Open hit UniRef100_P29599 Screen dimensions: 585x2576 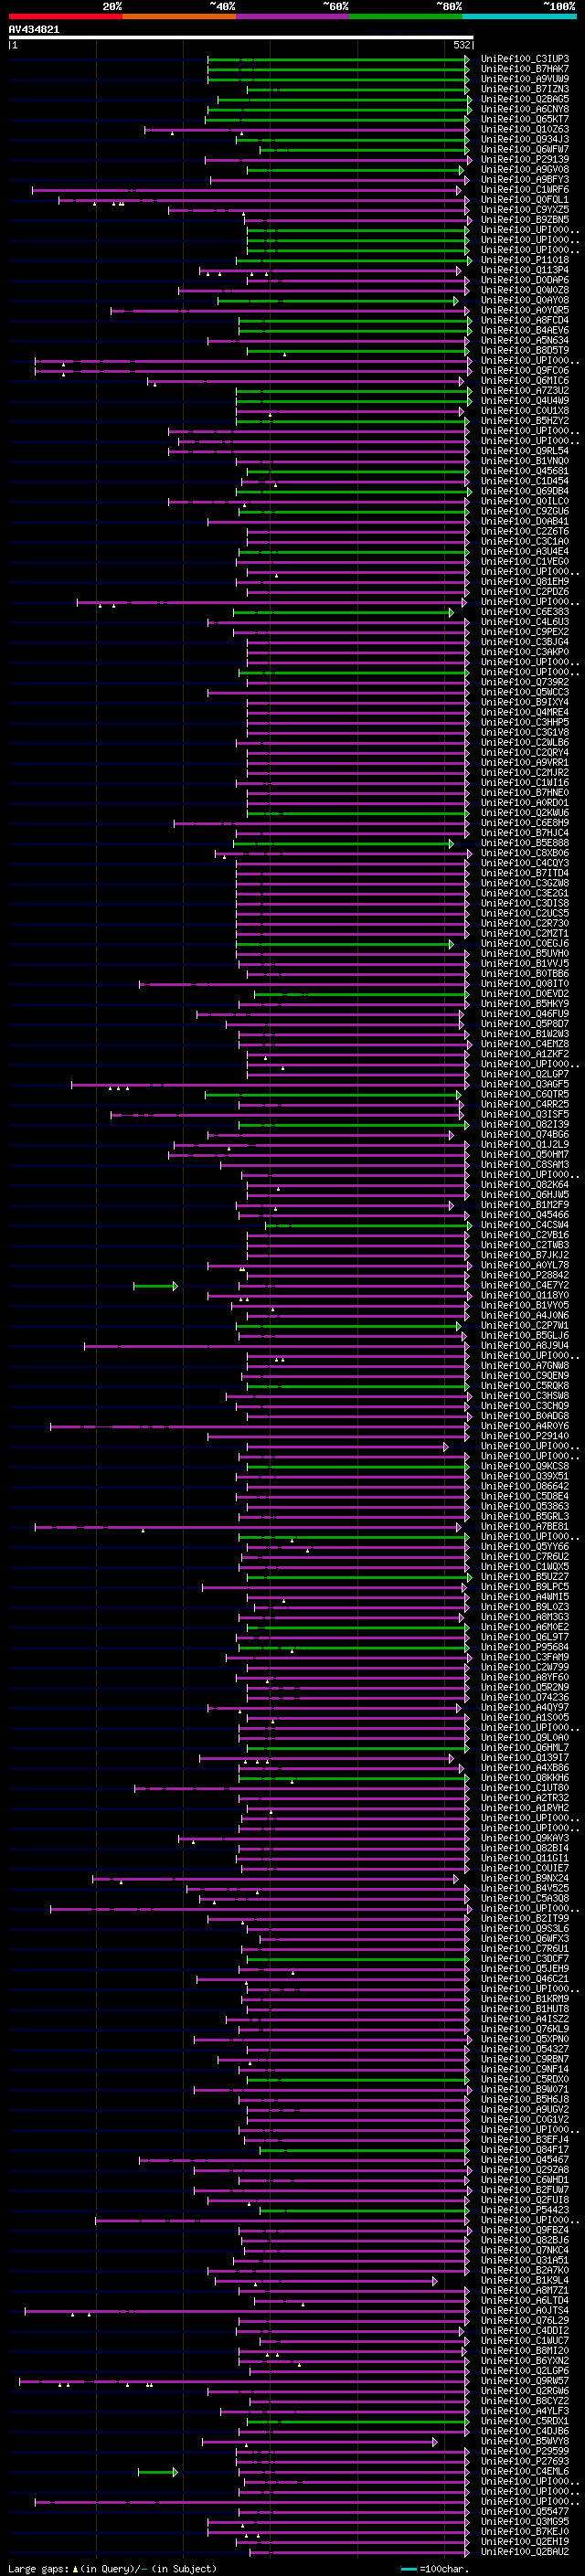tap(524, 2452)
